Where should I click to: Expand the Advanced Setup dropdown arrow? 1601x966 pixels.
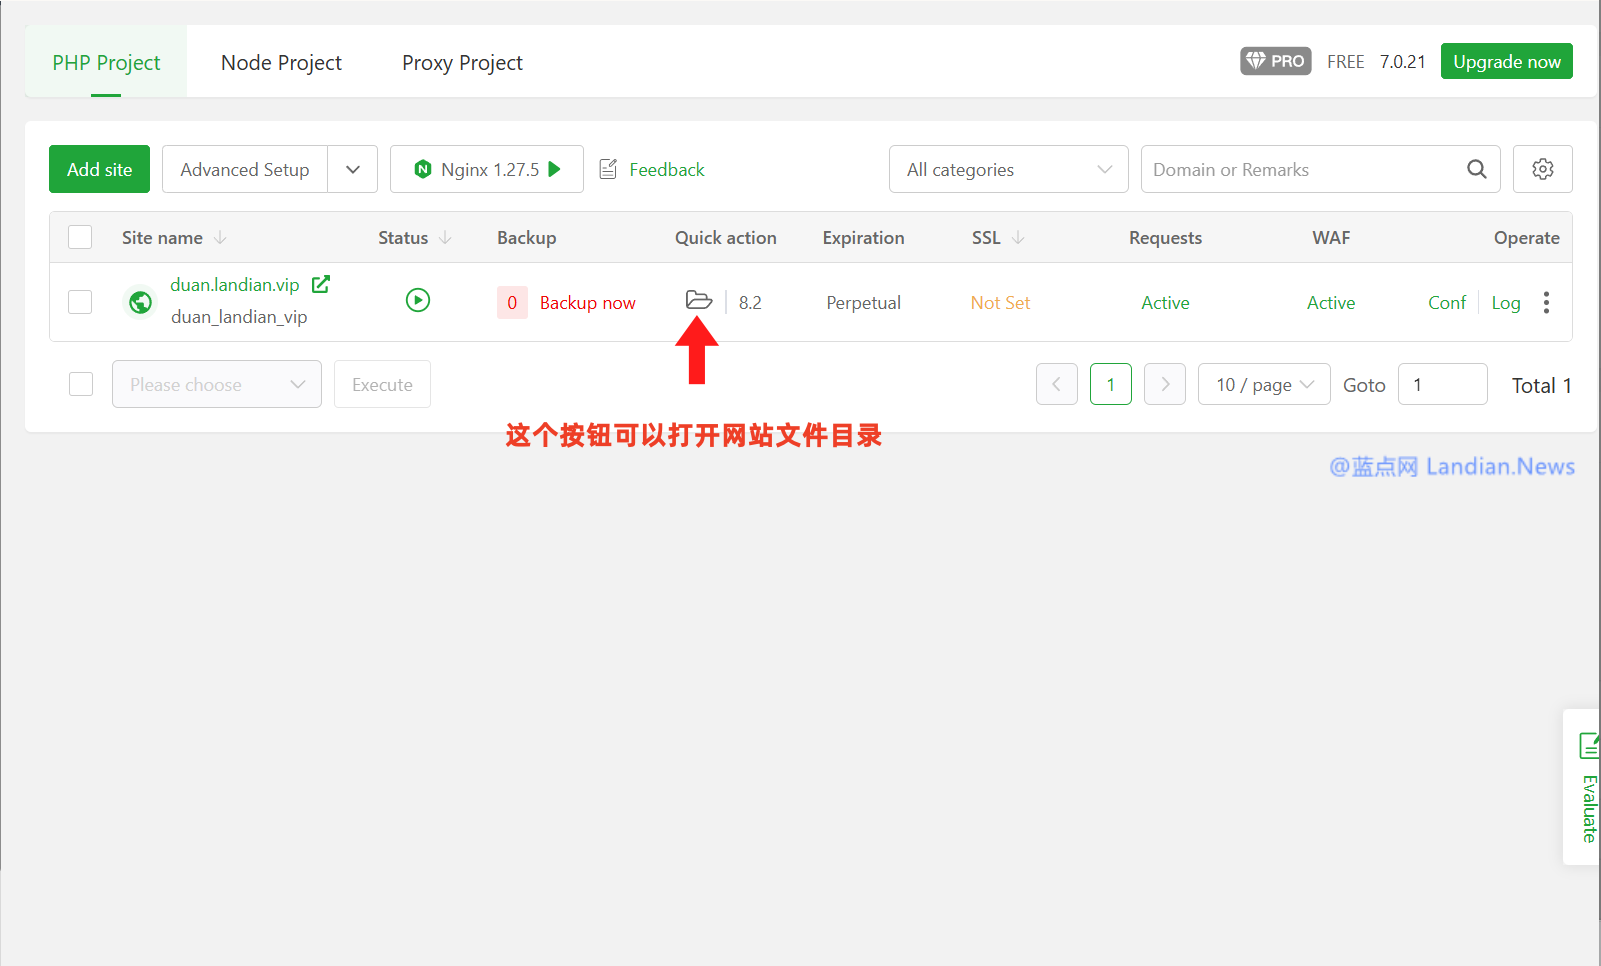pyautogui.click(x=352, y=169)
